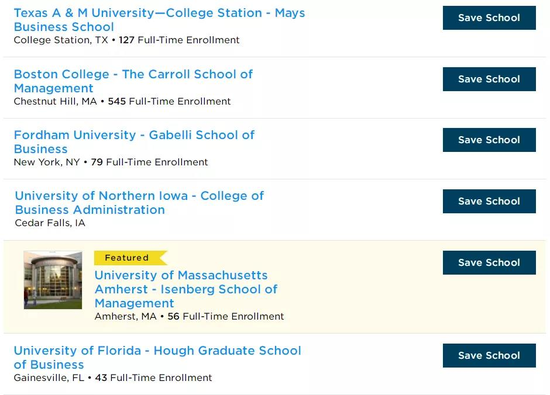Click the New York, NY enrollment line

click(111, 162)
